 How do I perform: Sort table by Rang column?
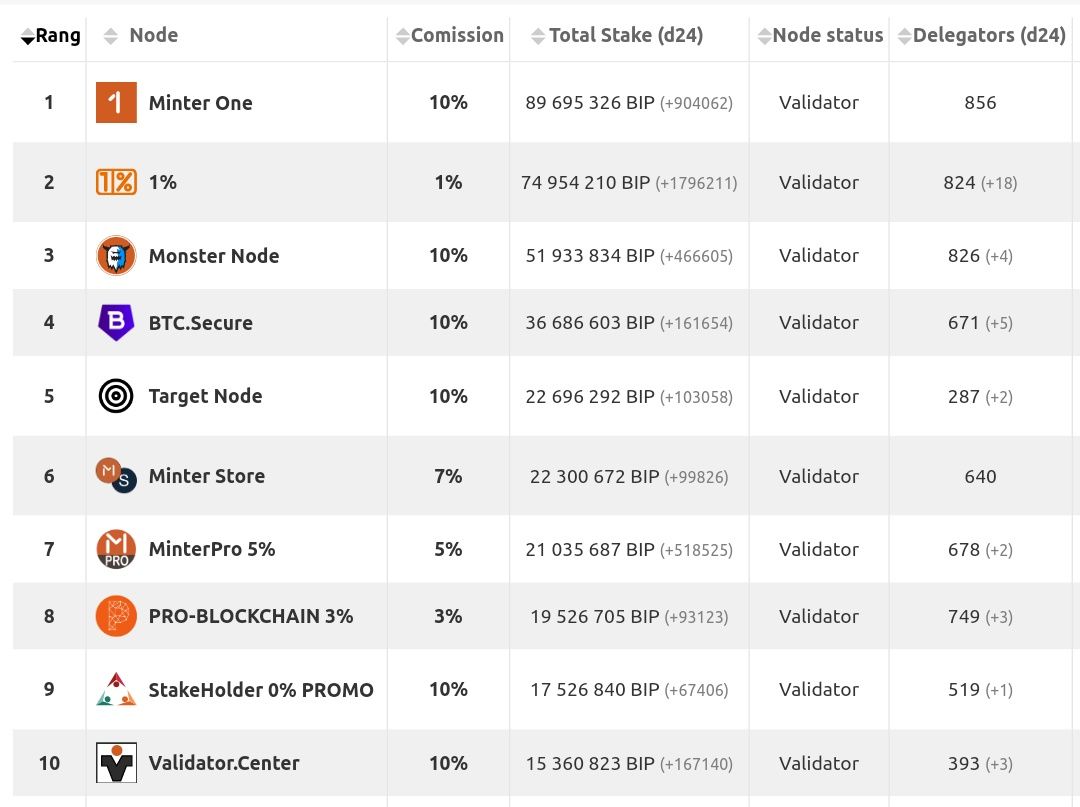pos(50,36)
